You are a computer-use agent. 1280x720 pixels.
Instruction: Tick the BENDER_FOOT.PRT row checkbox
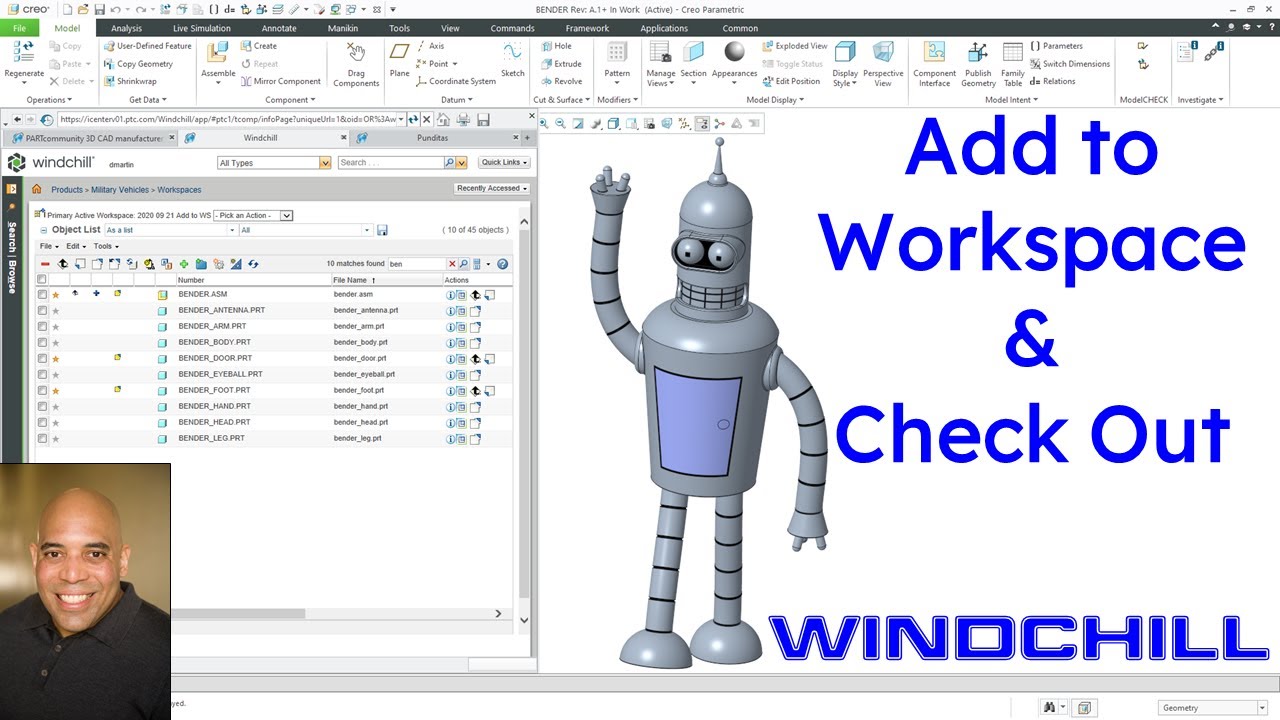(42, 391)
